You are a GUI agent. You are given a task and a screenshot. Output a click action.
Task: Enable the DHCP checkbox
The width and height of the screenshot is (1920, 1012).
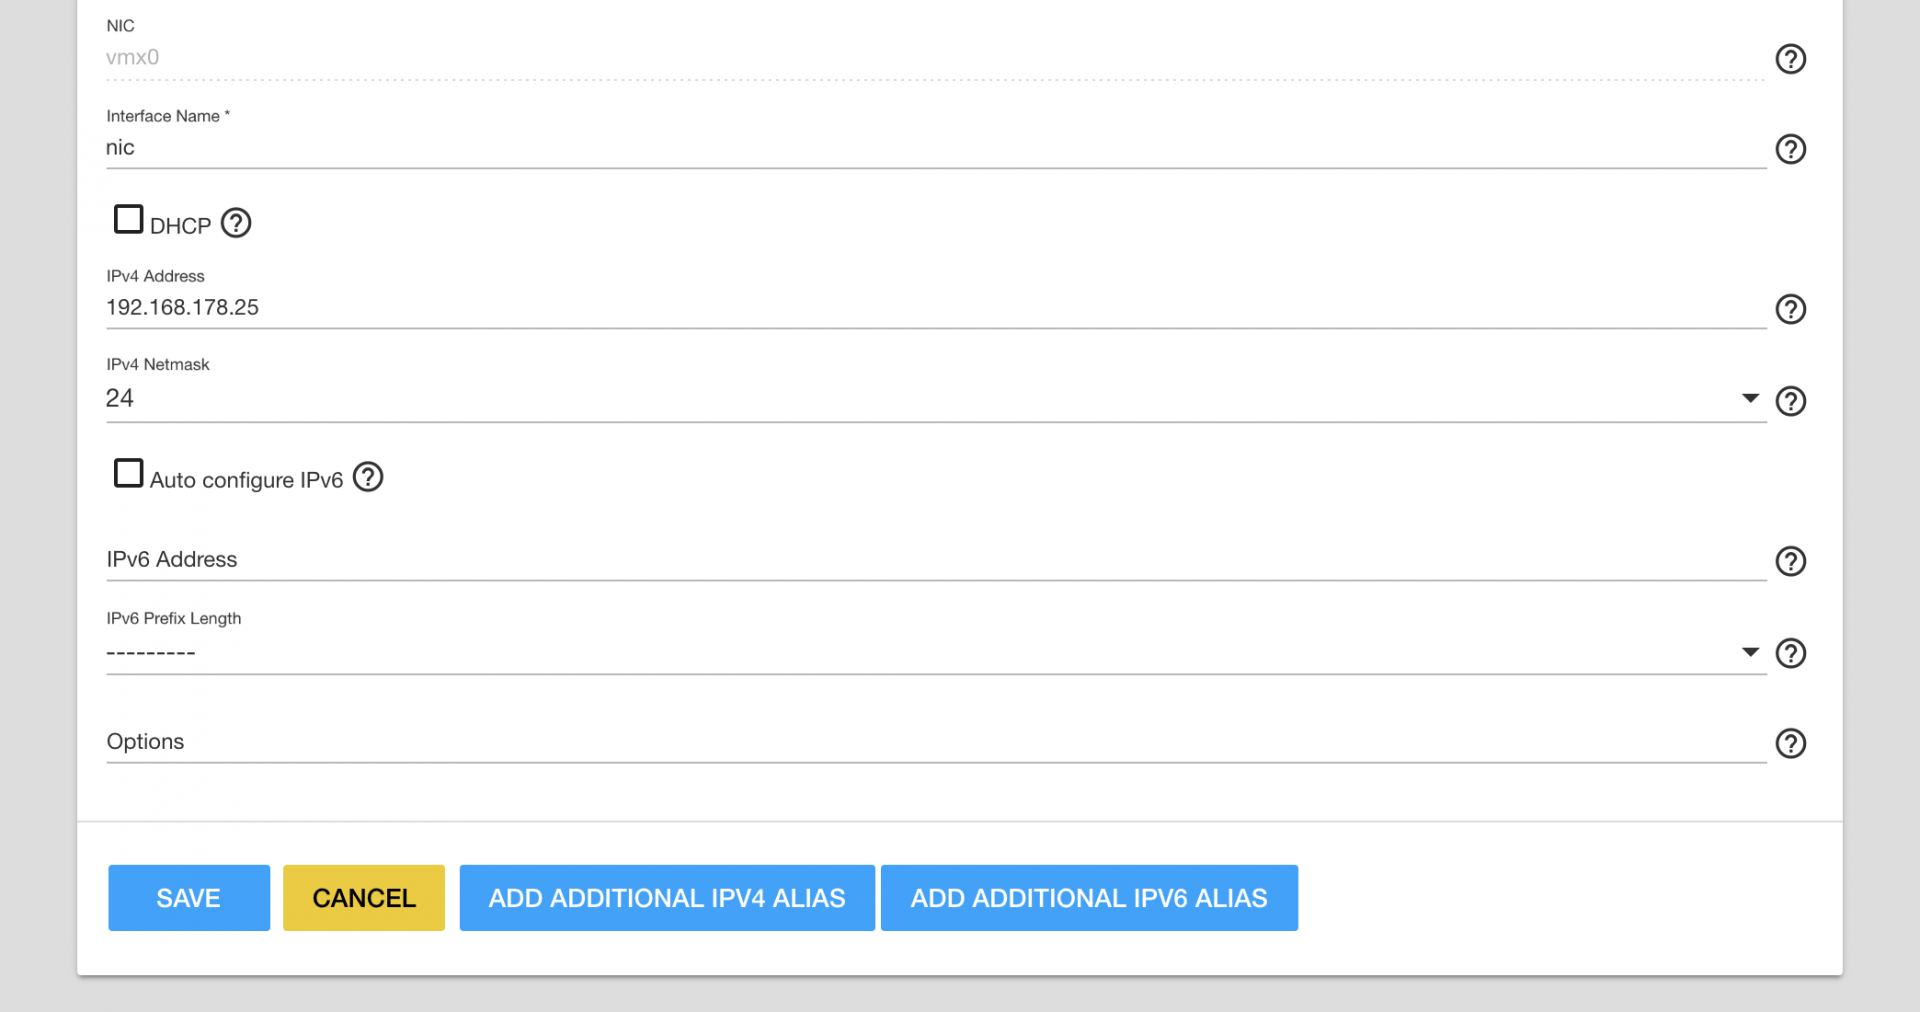tap(128, 219)
